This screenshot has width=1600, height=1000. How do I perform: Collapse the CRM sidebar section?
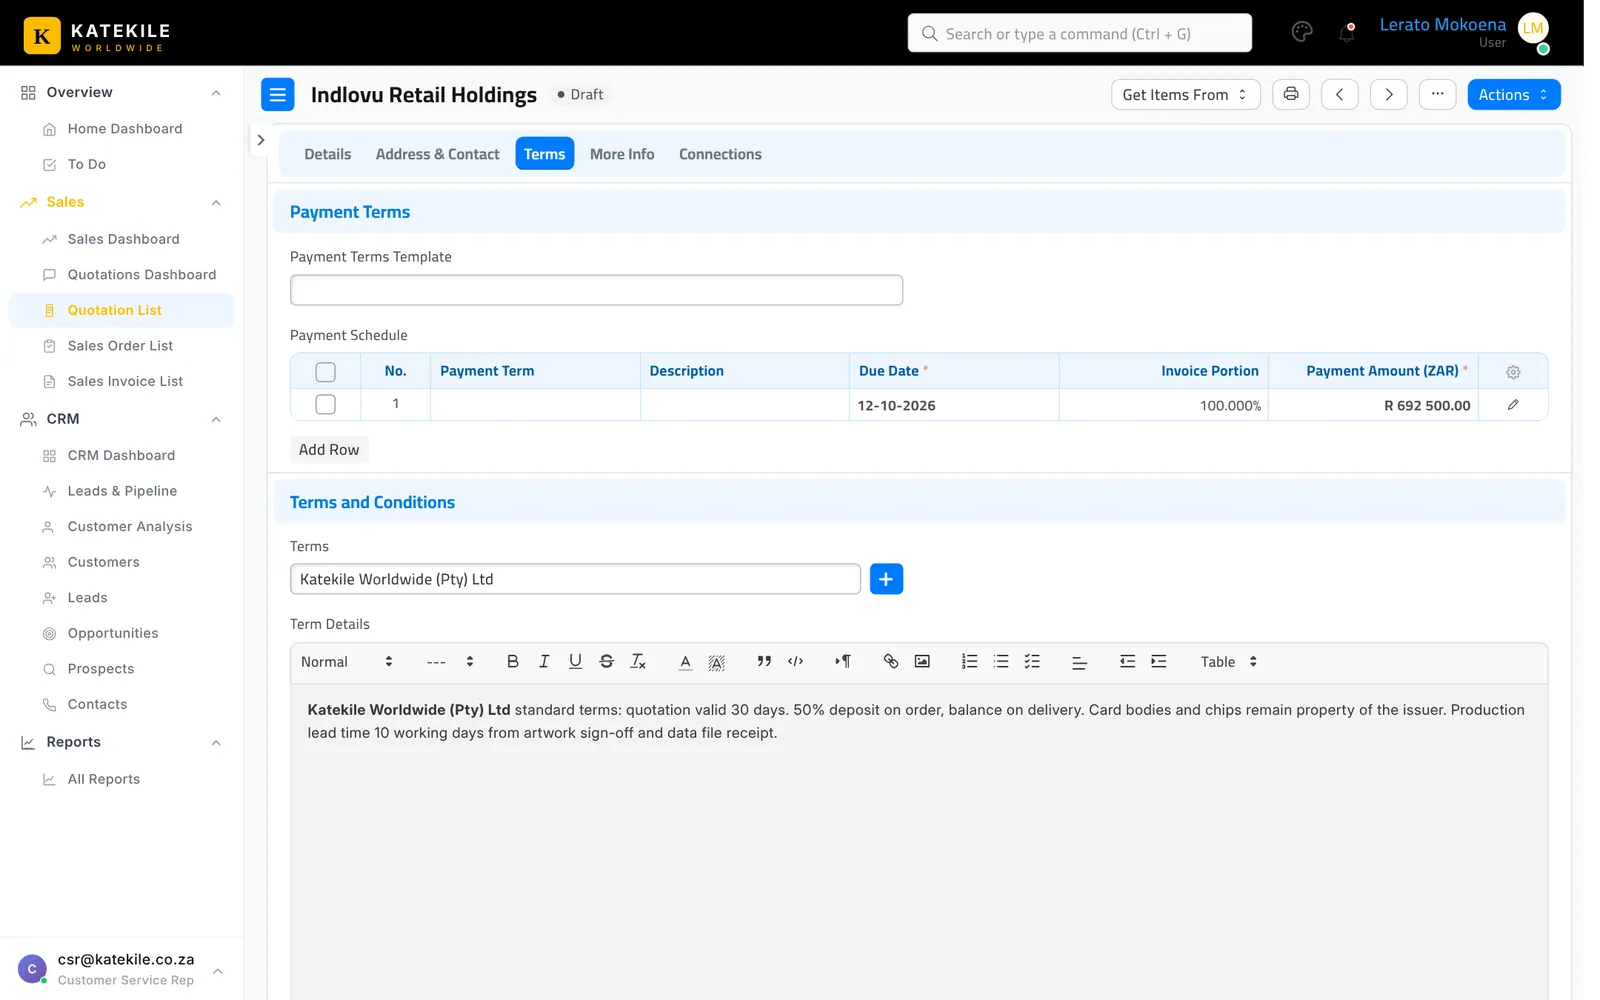tap(216, 420)
